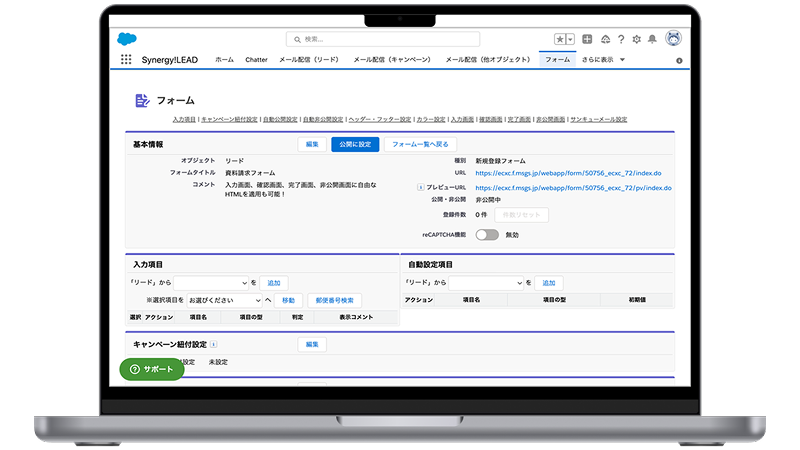Open the お選びください dropdown
Screen dimensions: 800x450
pyautogui.click(x=224, y=301)
